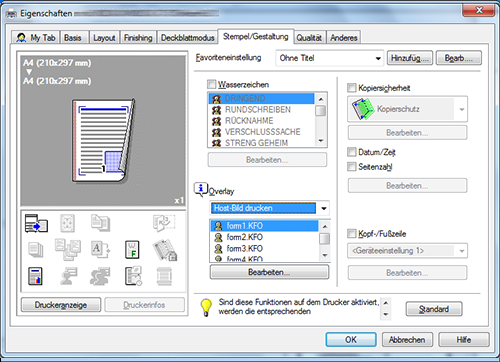This screenshot has width=500, height=362.
Task: Click the stamp icon beside DRINGEND
Action: (x=217, y=99)
